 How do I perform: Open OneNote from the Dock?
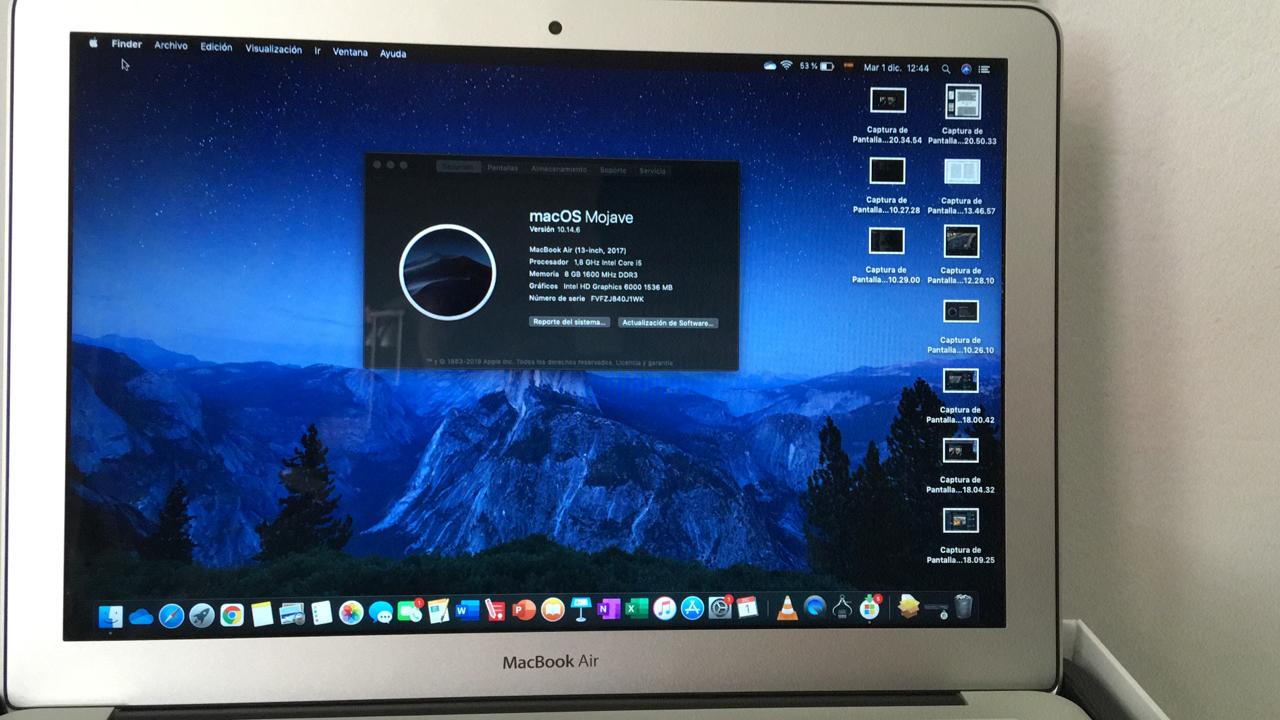608,609
